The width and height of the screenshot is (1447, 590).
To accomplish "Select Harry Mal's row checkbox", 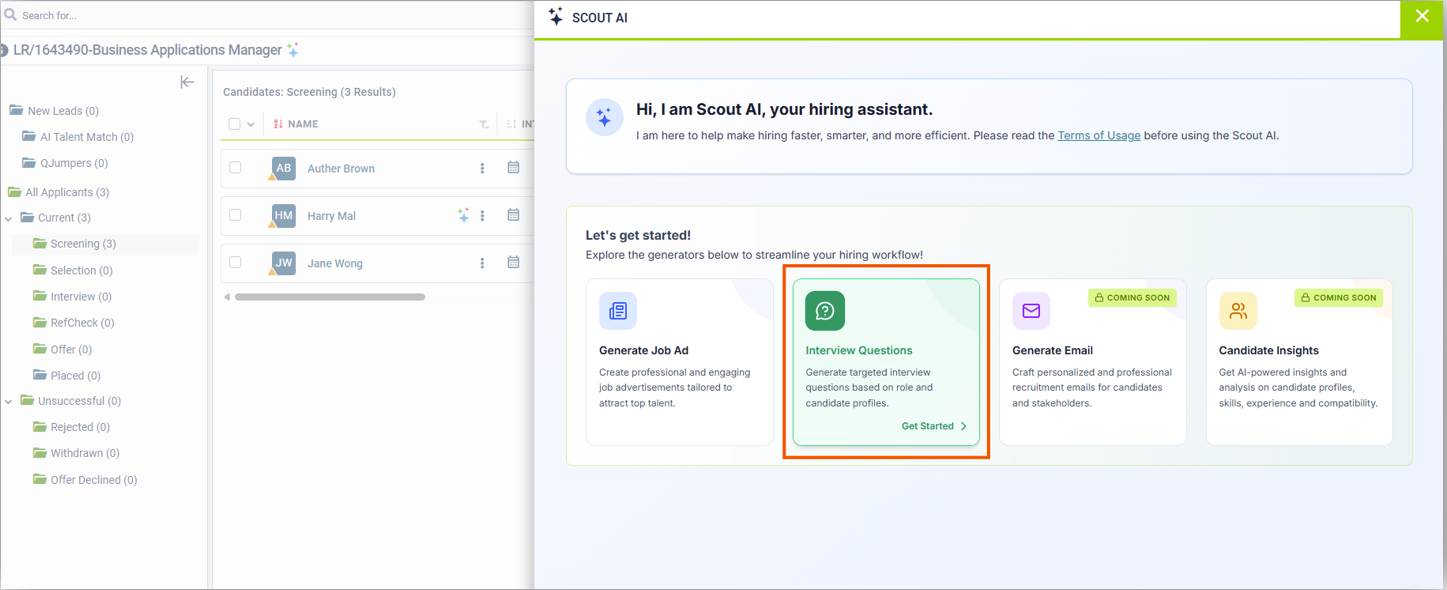I will coord(235,215).
